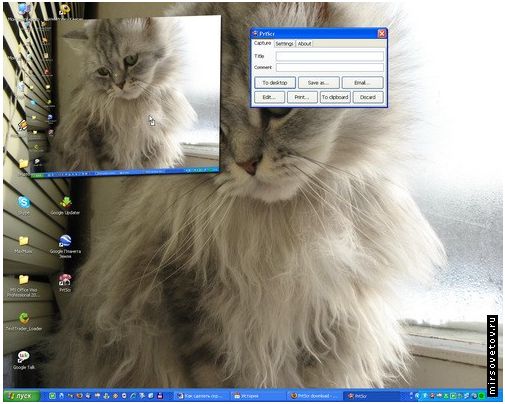Click the To desktop button

click(x=275, y=83)
